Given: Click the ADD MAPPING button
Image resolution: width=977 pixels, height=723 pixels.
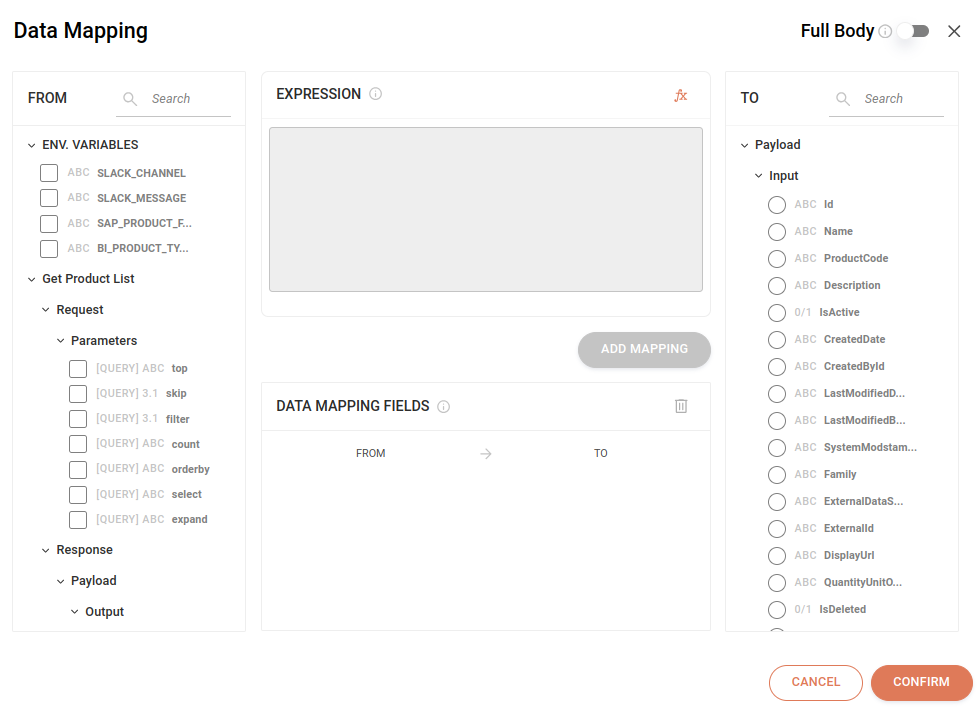Looking at the screenshot, I should click(x=644, y=350).
